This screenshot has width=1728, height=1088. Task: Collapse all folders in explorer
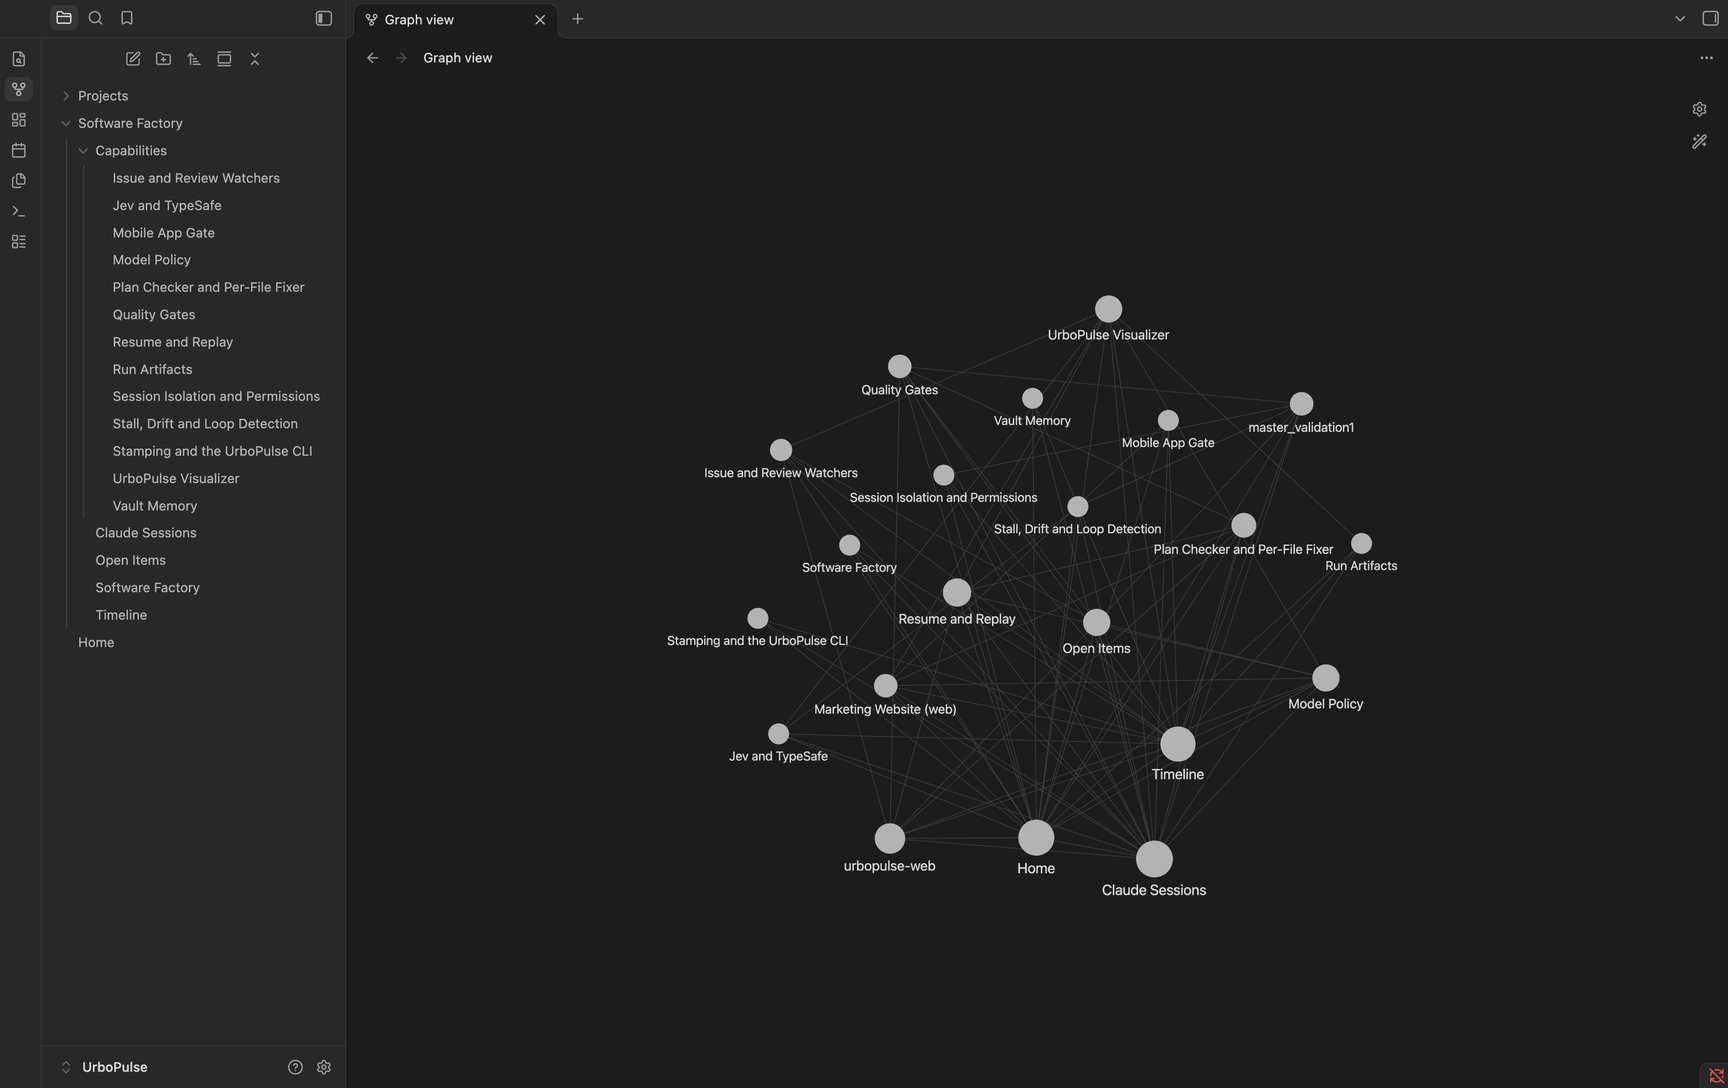(255, 59)
